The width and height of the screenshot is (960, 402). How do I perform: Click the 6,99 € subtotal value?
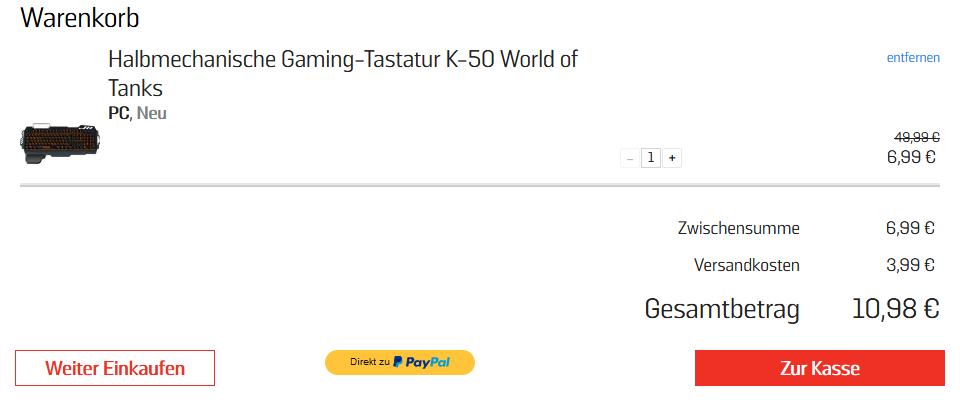click(x=910, y=228)
